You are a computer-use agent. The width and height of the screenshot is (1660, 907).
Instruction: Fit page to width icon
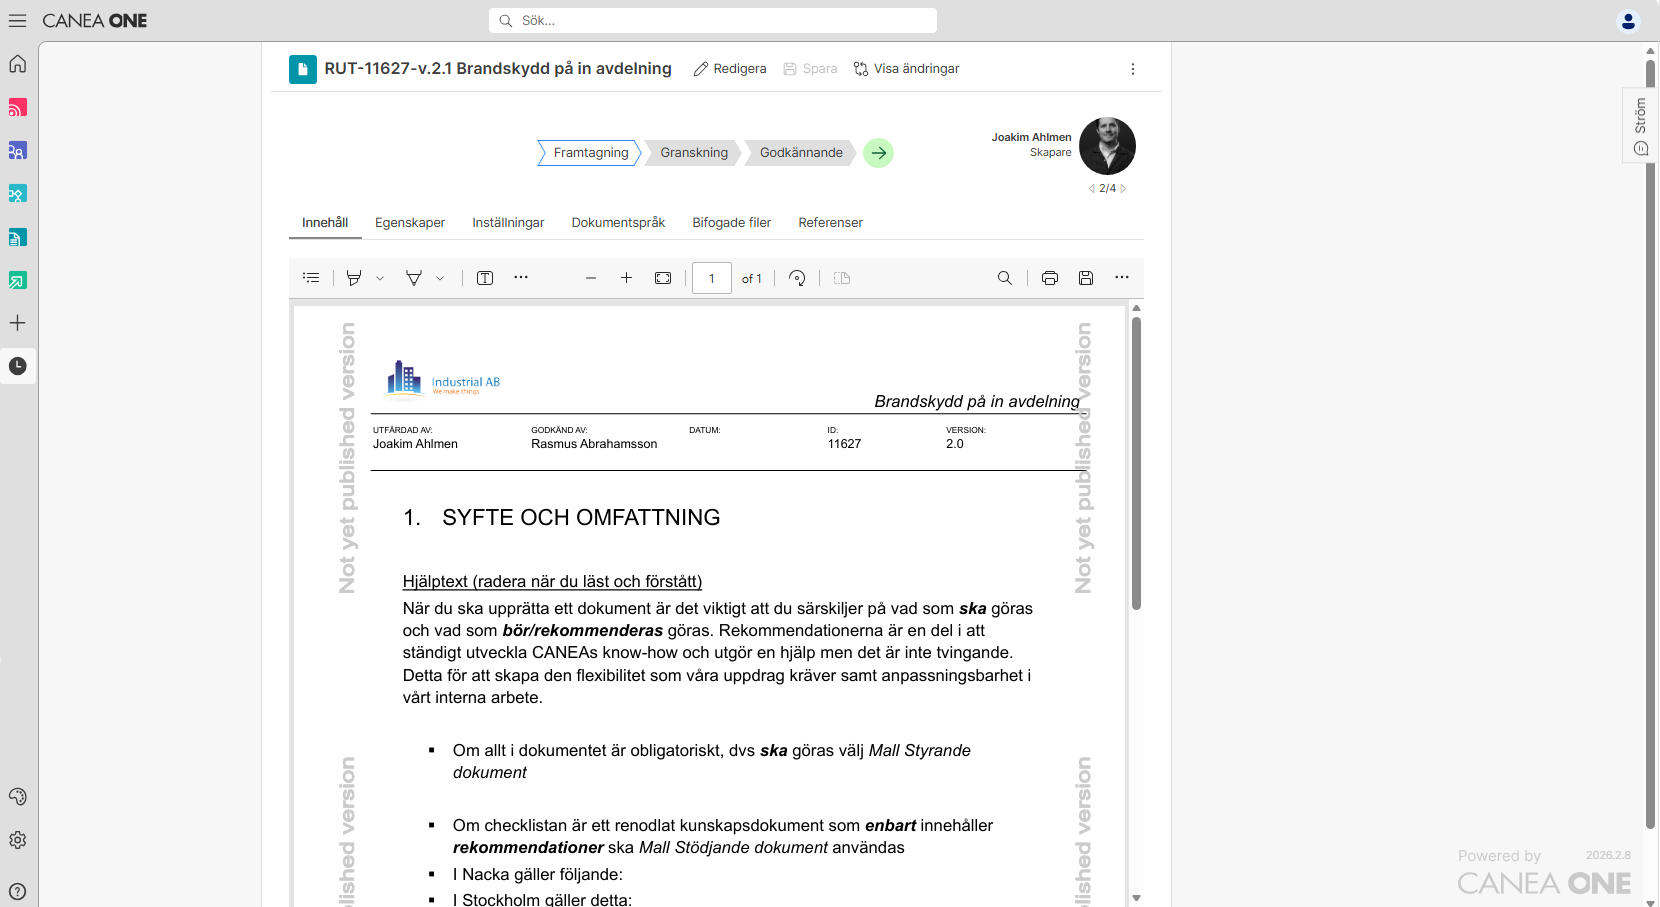[663, 278]
